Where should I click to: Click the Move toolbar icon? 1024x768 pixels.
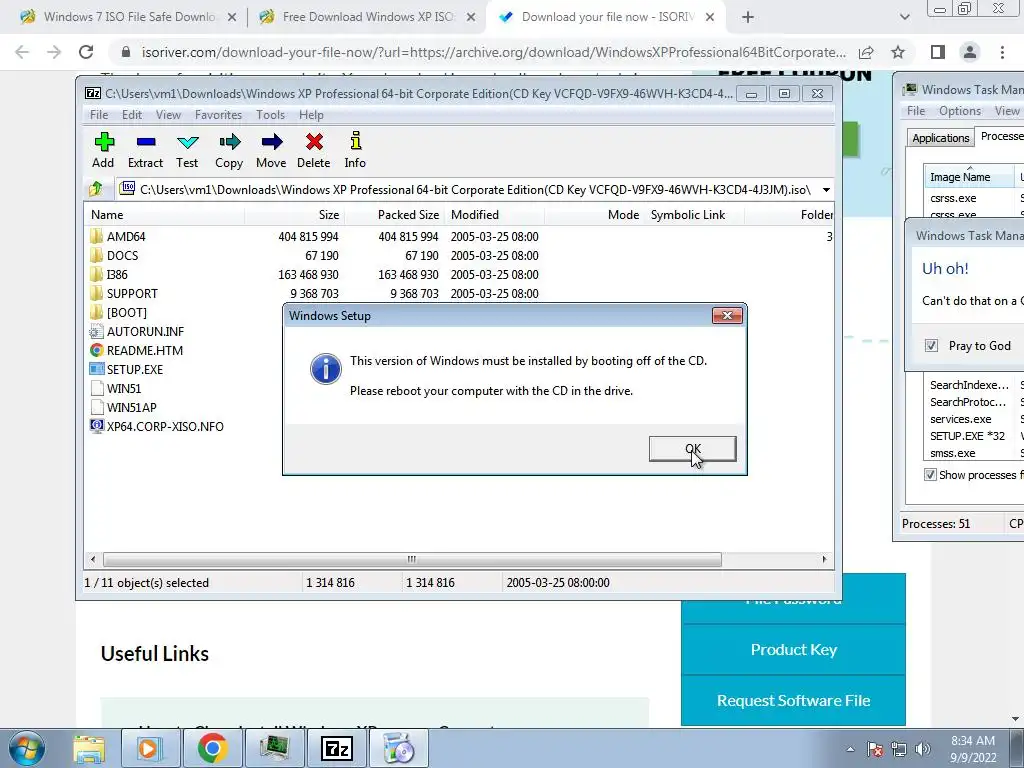click(x=271, y=150)
